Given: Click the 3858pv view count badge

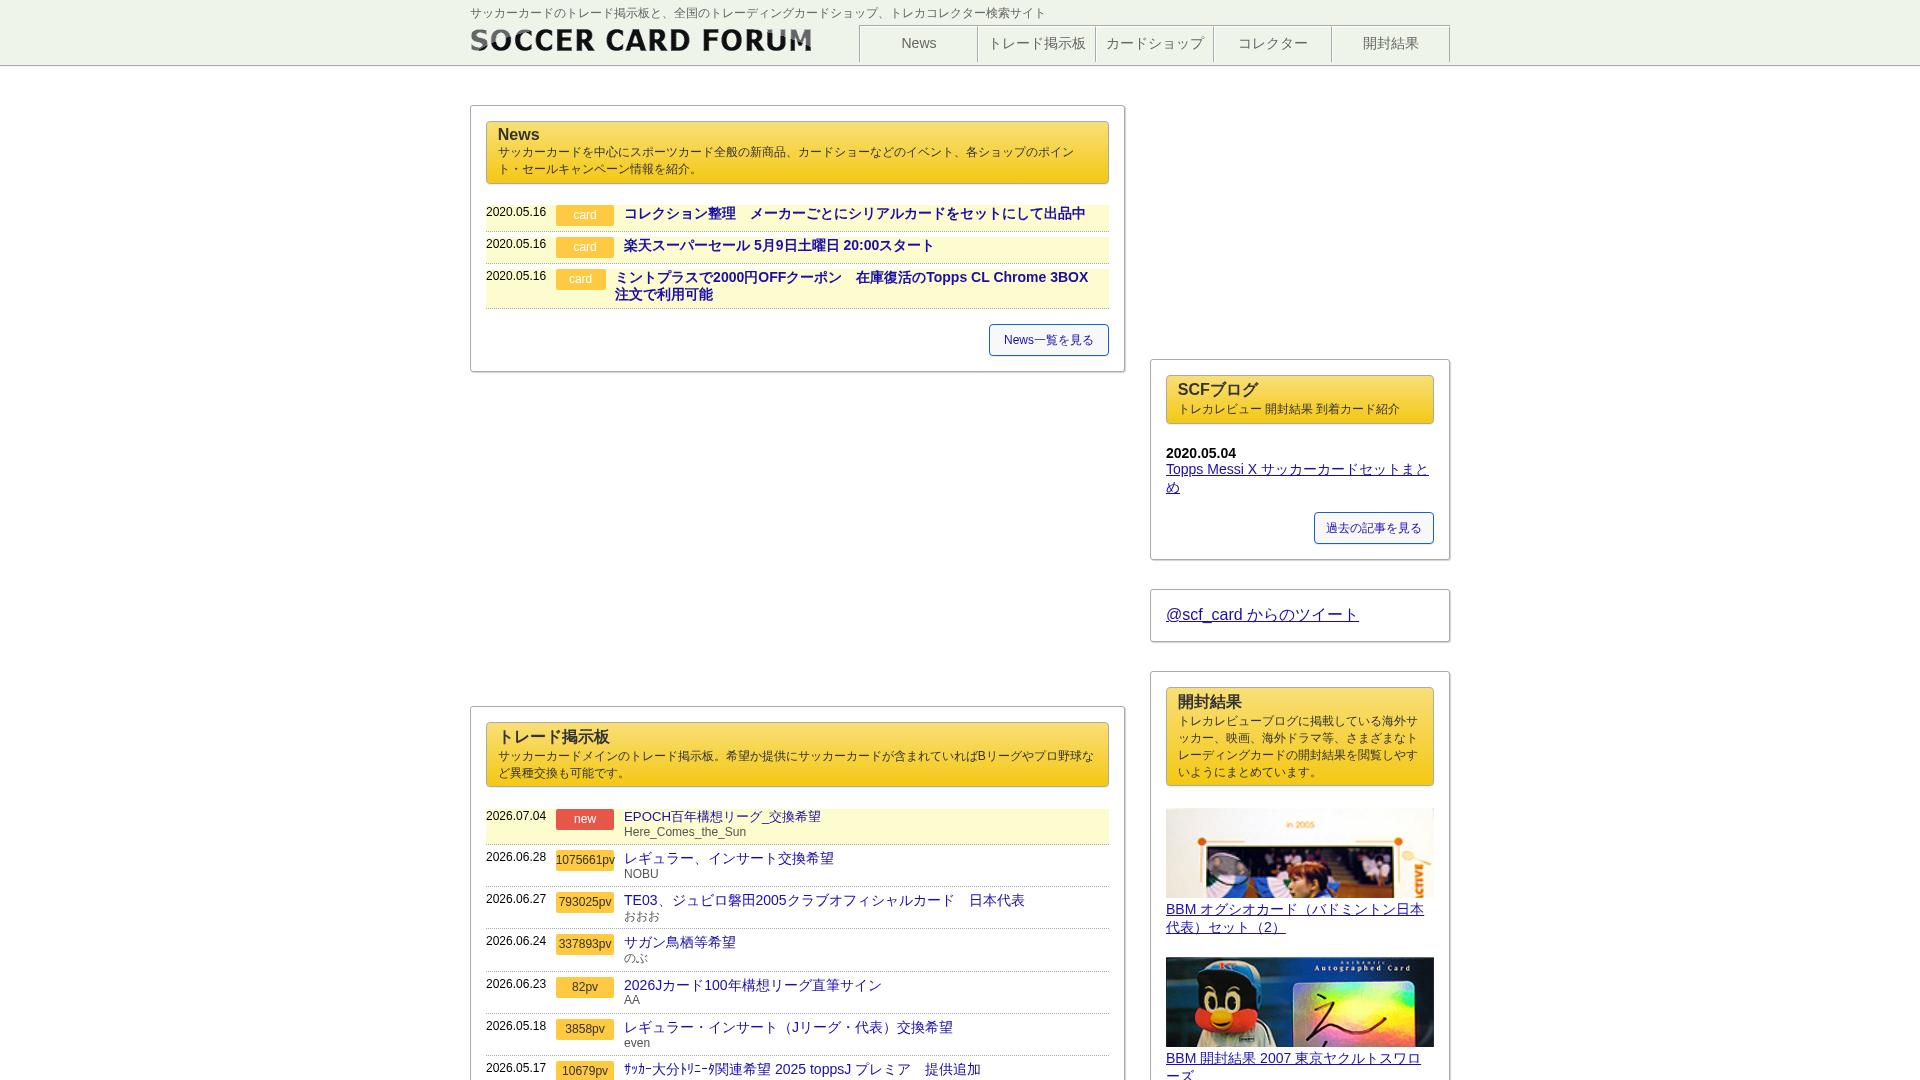Looking at the screenshot, I should tap(585, 1030).
